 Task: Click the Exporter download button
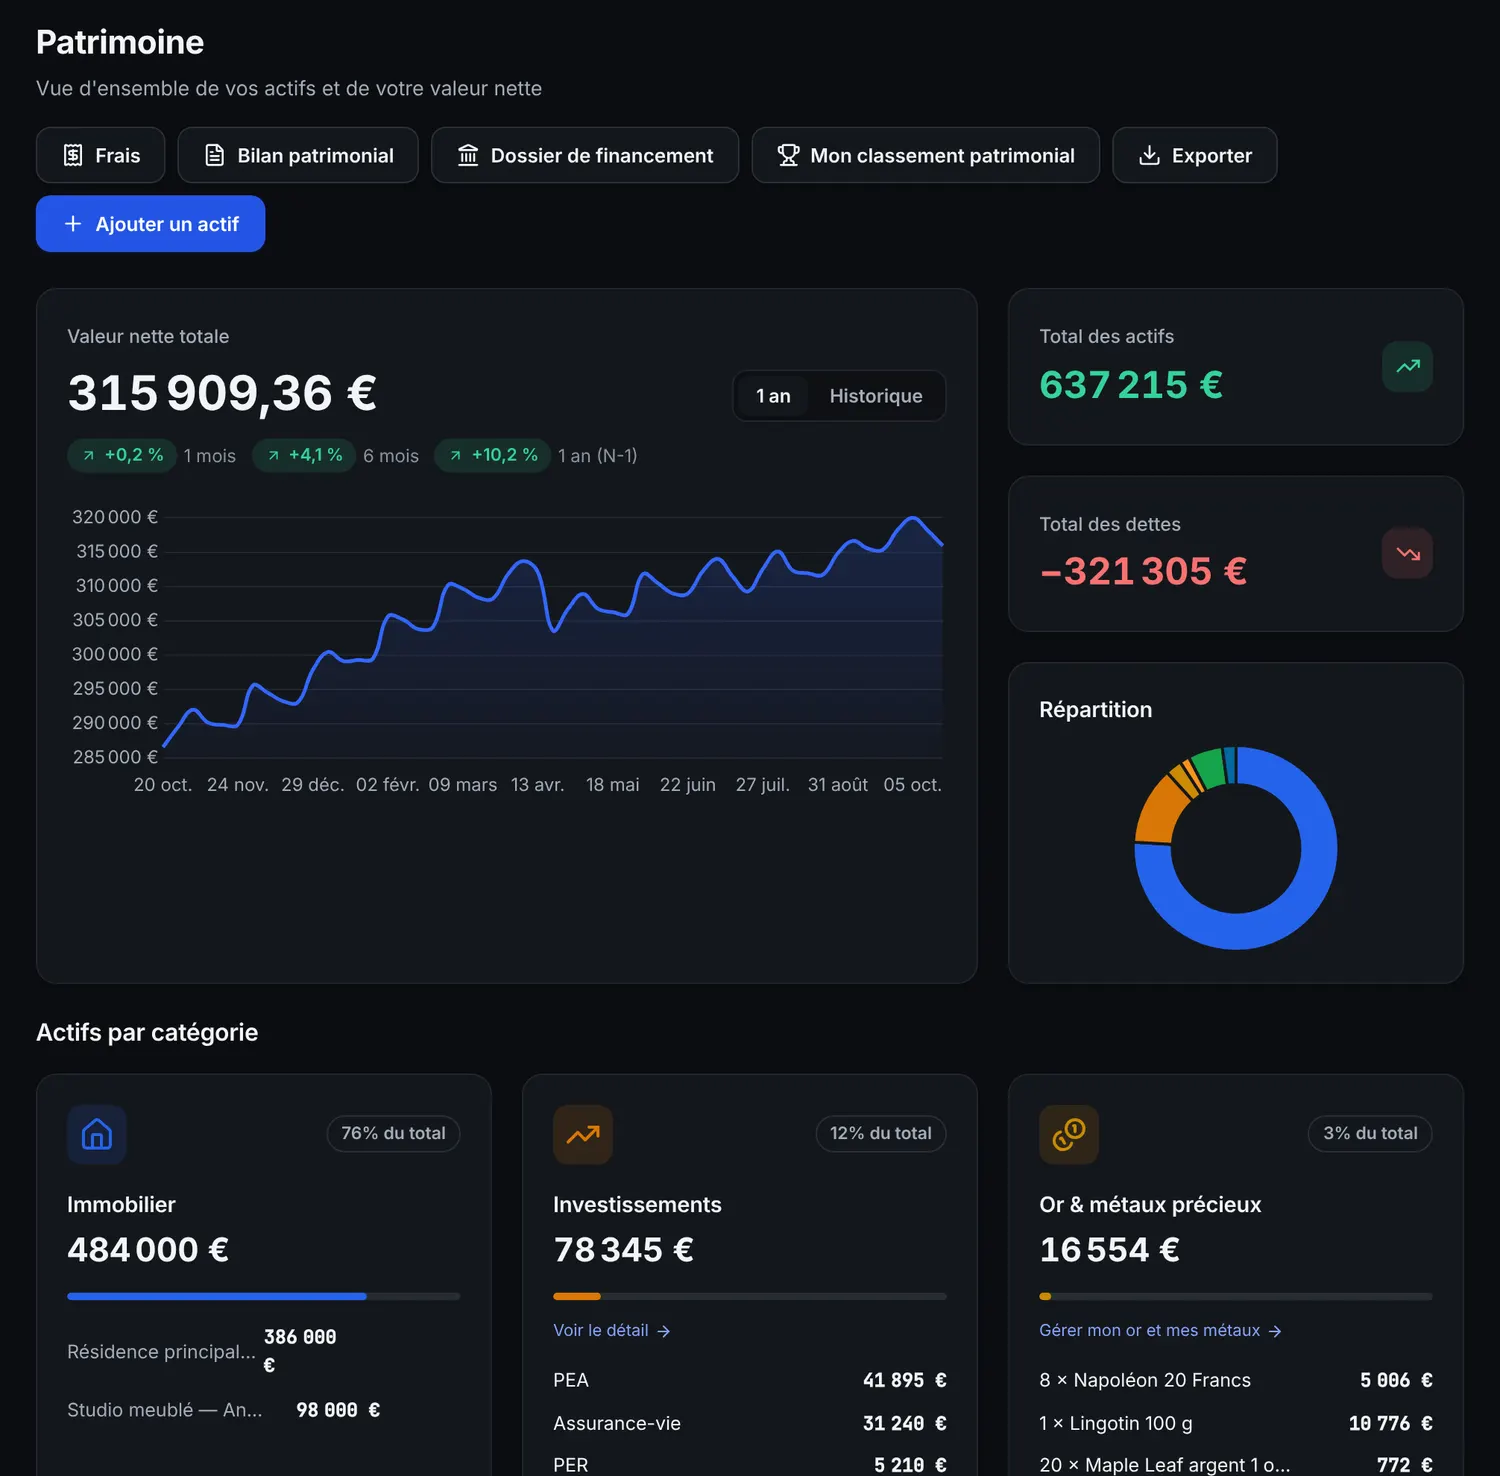pos(1195,155)
